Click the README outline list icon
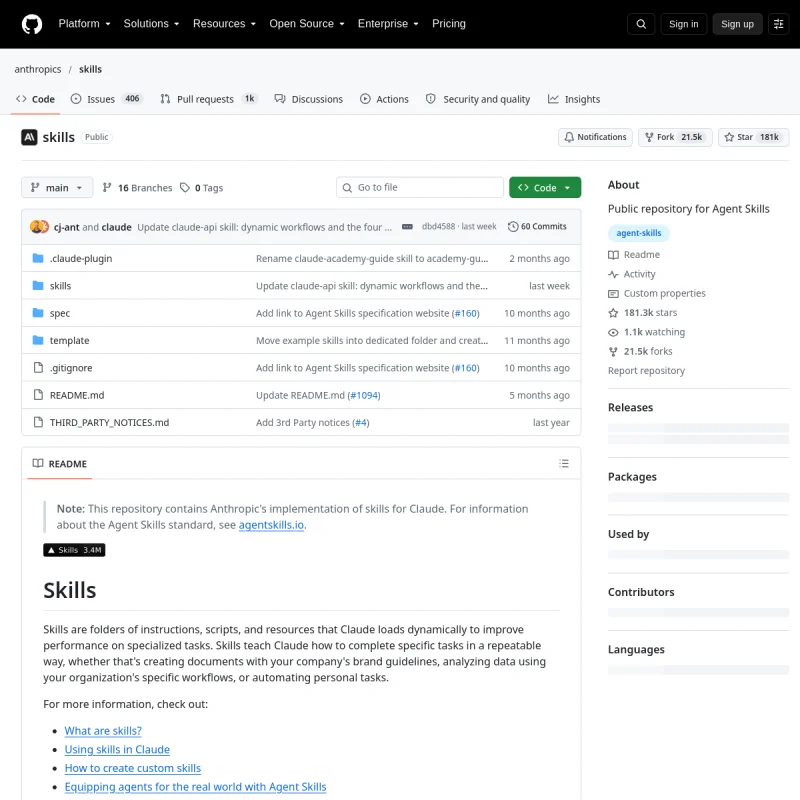This screenshot has height=800, width=800. click(564, 463)
